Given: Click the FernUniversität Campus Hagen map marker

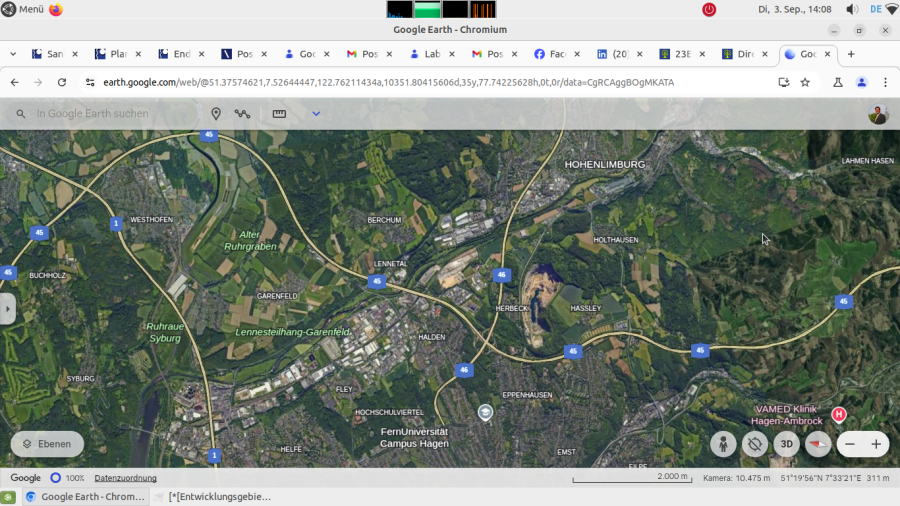Looking at the screenshot, I should [x=485, y=412].
